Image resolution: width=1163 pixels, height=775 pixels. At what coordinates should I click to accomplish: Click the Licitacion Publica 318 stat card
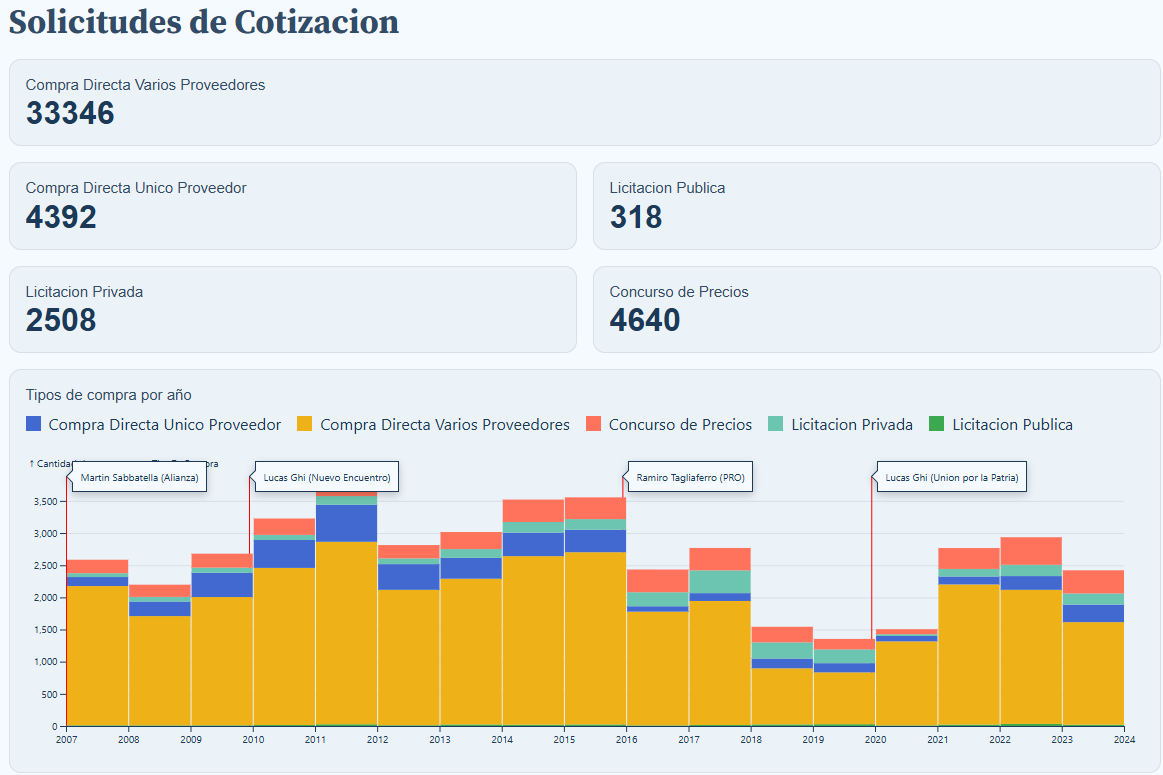click(877, 206)
